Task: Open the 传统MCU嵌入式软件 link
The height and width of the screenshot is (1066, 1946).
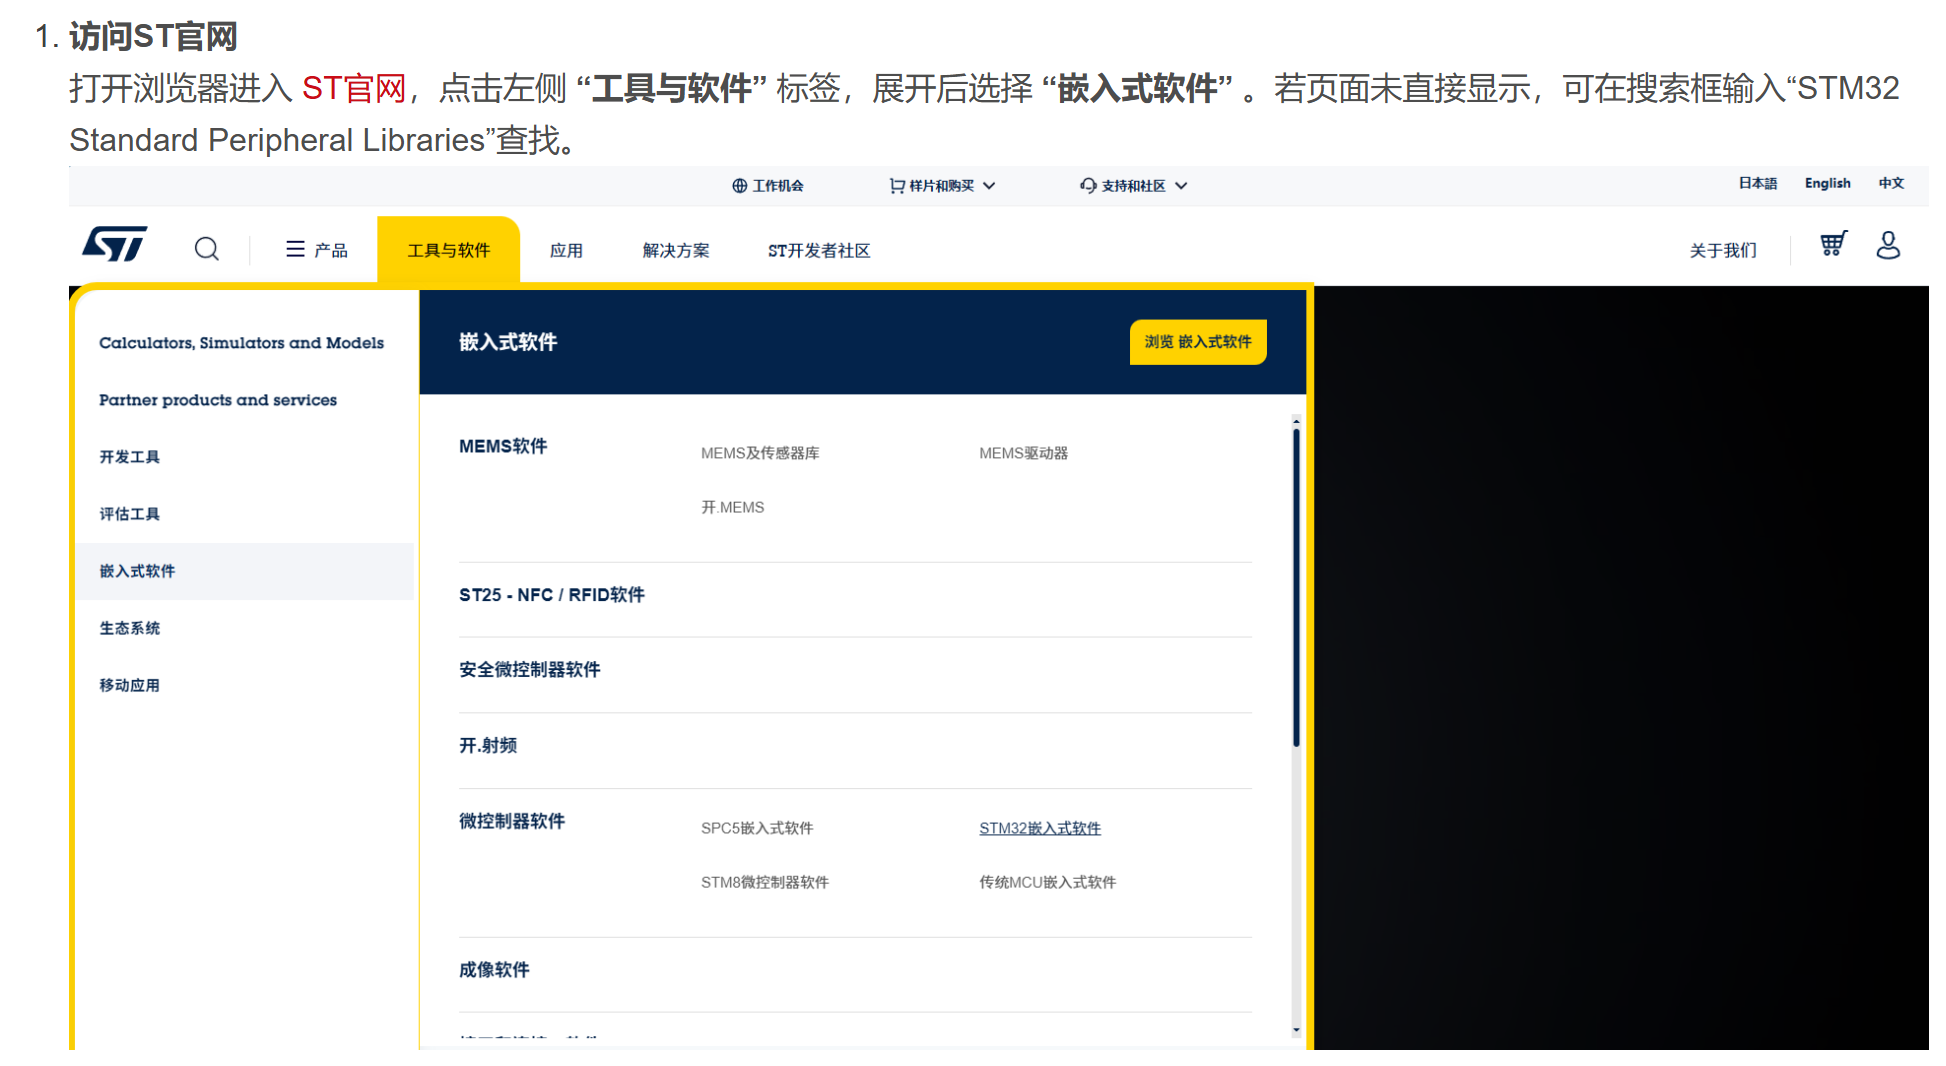Action: coord(1047,882)
